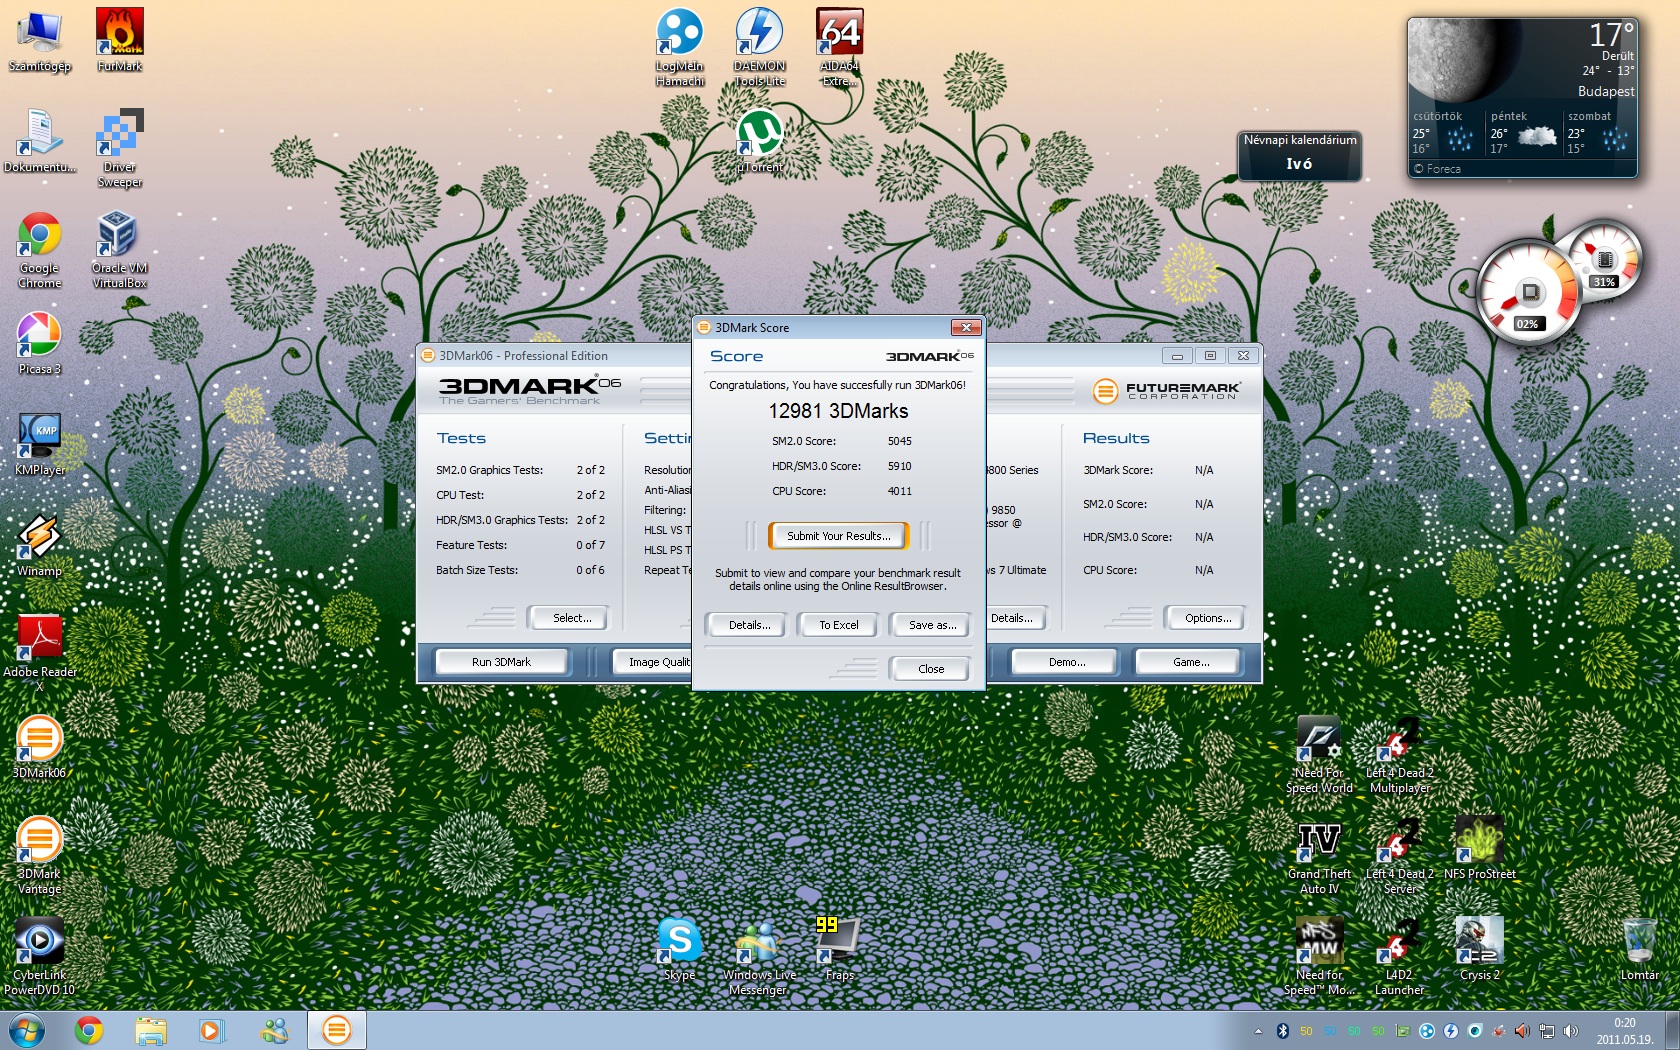The image size is (1680, 1050).
Task: Open score Details in 3DMark Score dialog
Action: point(749,625)
